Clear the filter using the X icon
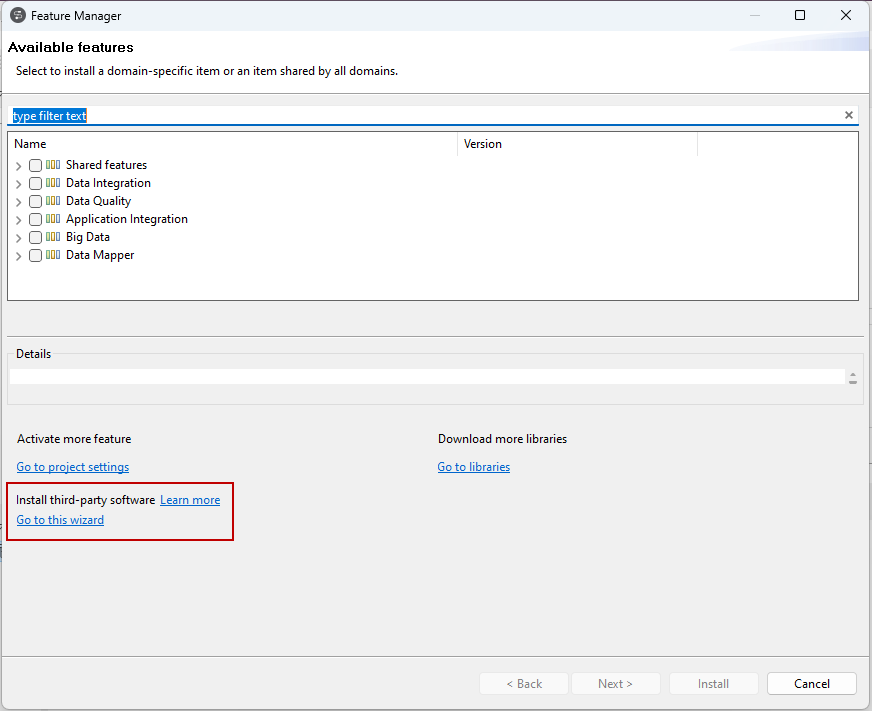This screenshot has width=872, height=711. 848,115
